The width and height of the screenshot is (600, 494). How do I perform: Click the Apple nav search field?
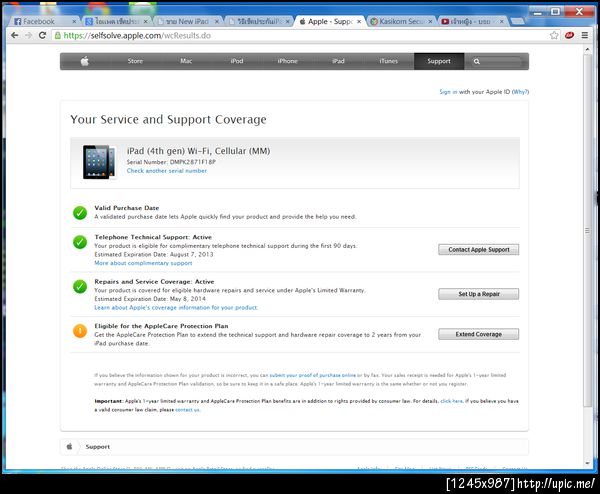pos(501,61)
